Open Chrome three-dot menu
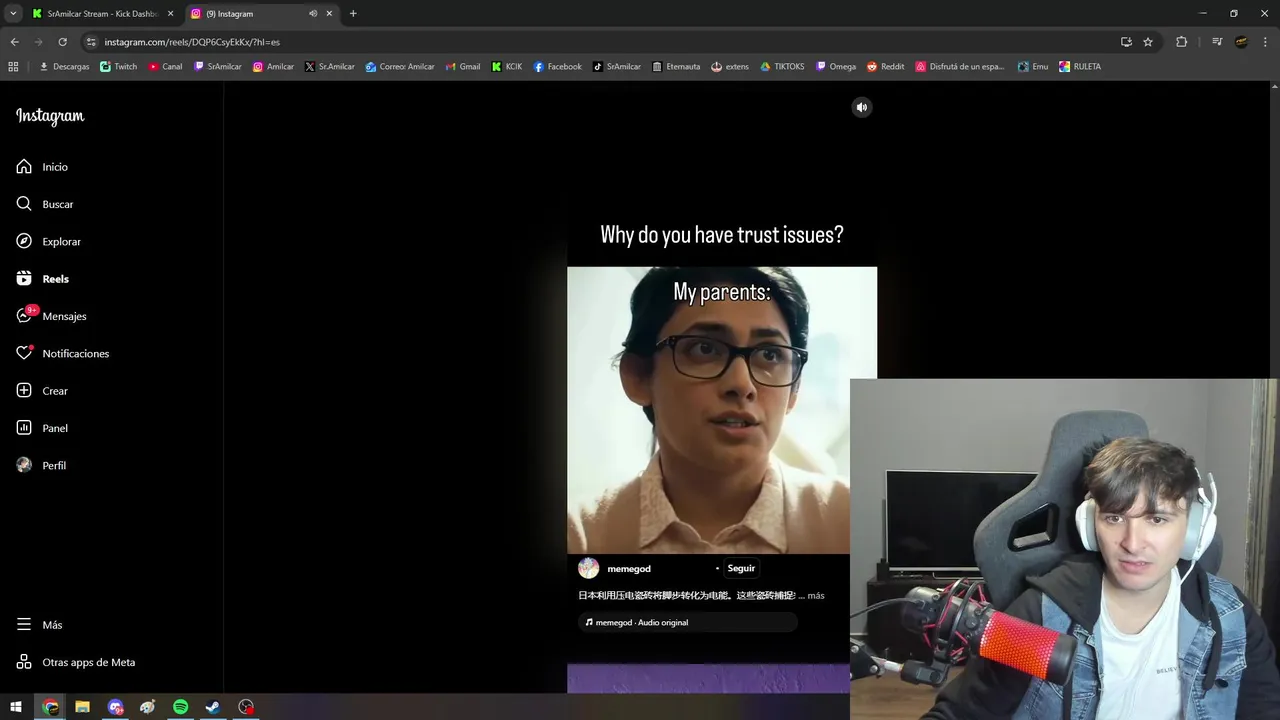Image resolution: width=1280 pixels, height=720 pixels. pos(1265,42)
